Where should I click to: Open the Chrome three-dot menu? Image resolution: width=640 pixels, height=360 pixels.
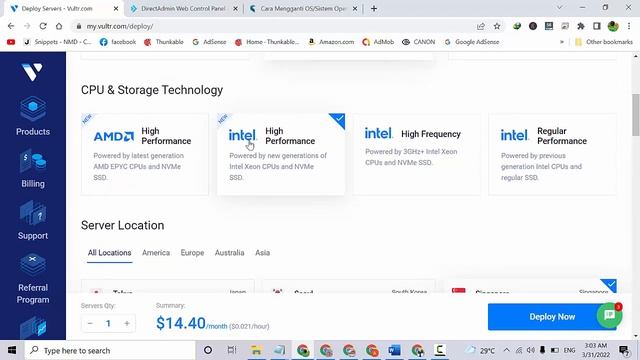[629, 26]
